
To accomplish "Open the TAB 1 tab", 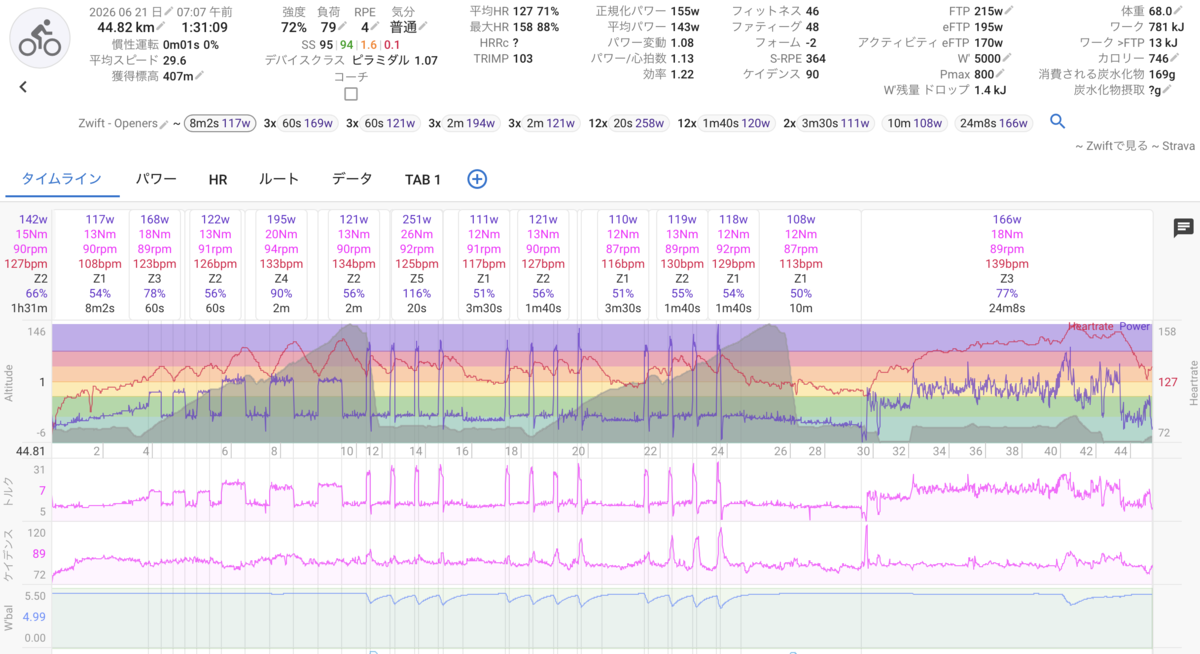I will point(423,179).
